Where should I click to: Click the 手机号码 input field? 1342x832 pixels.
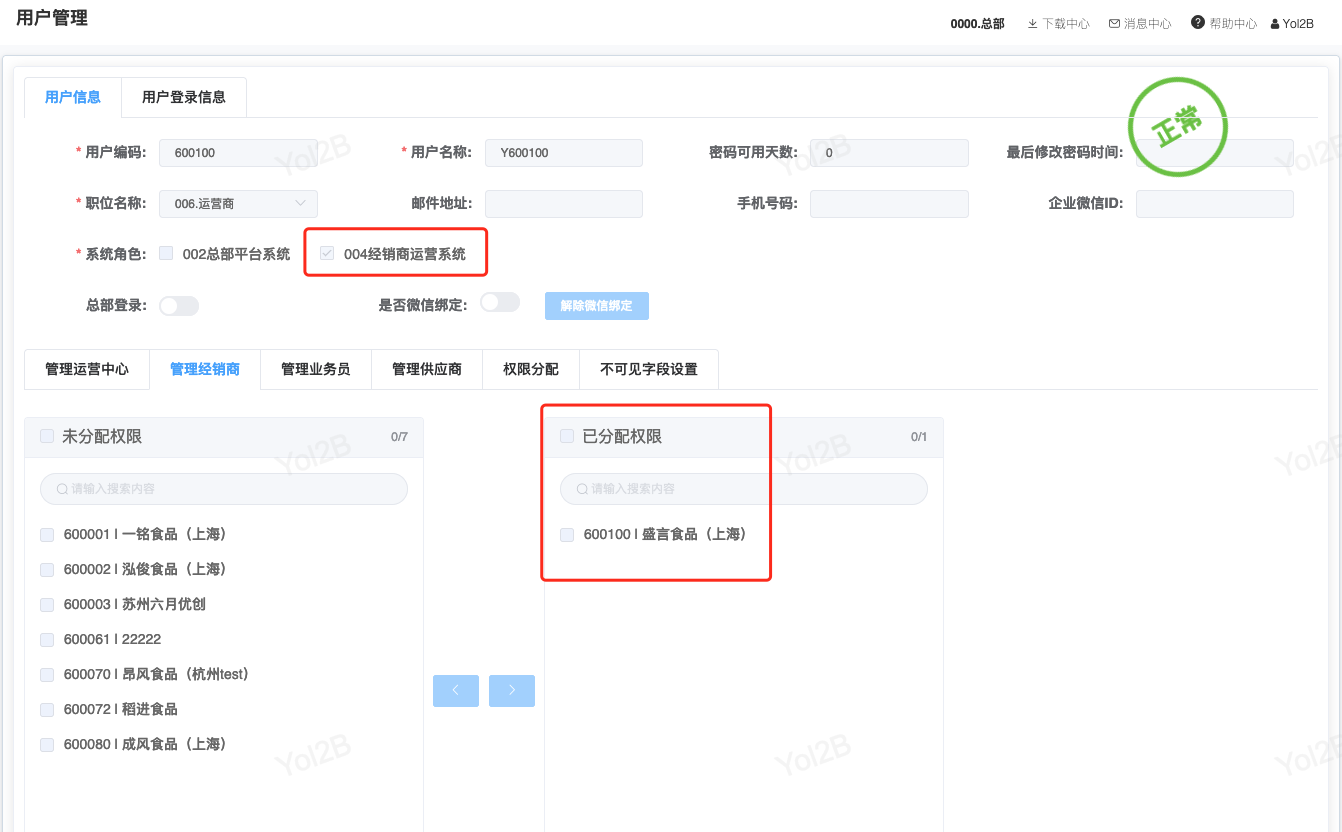click(x=889, y=204)
